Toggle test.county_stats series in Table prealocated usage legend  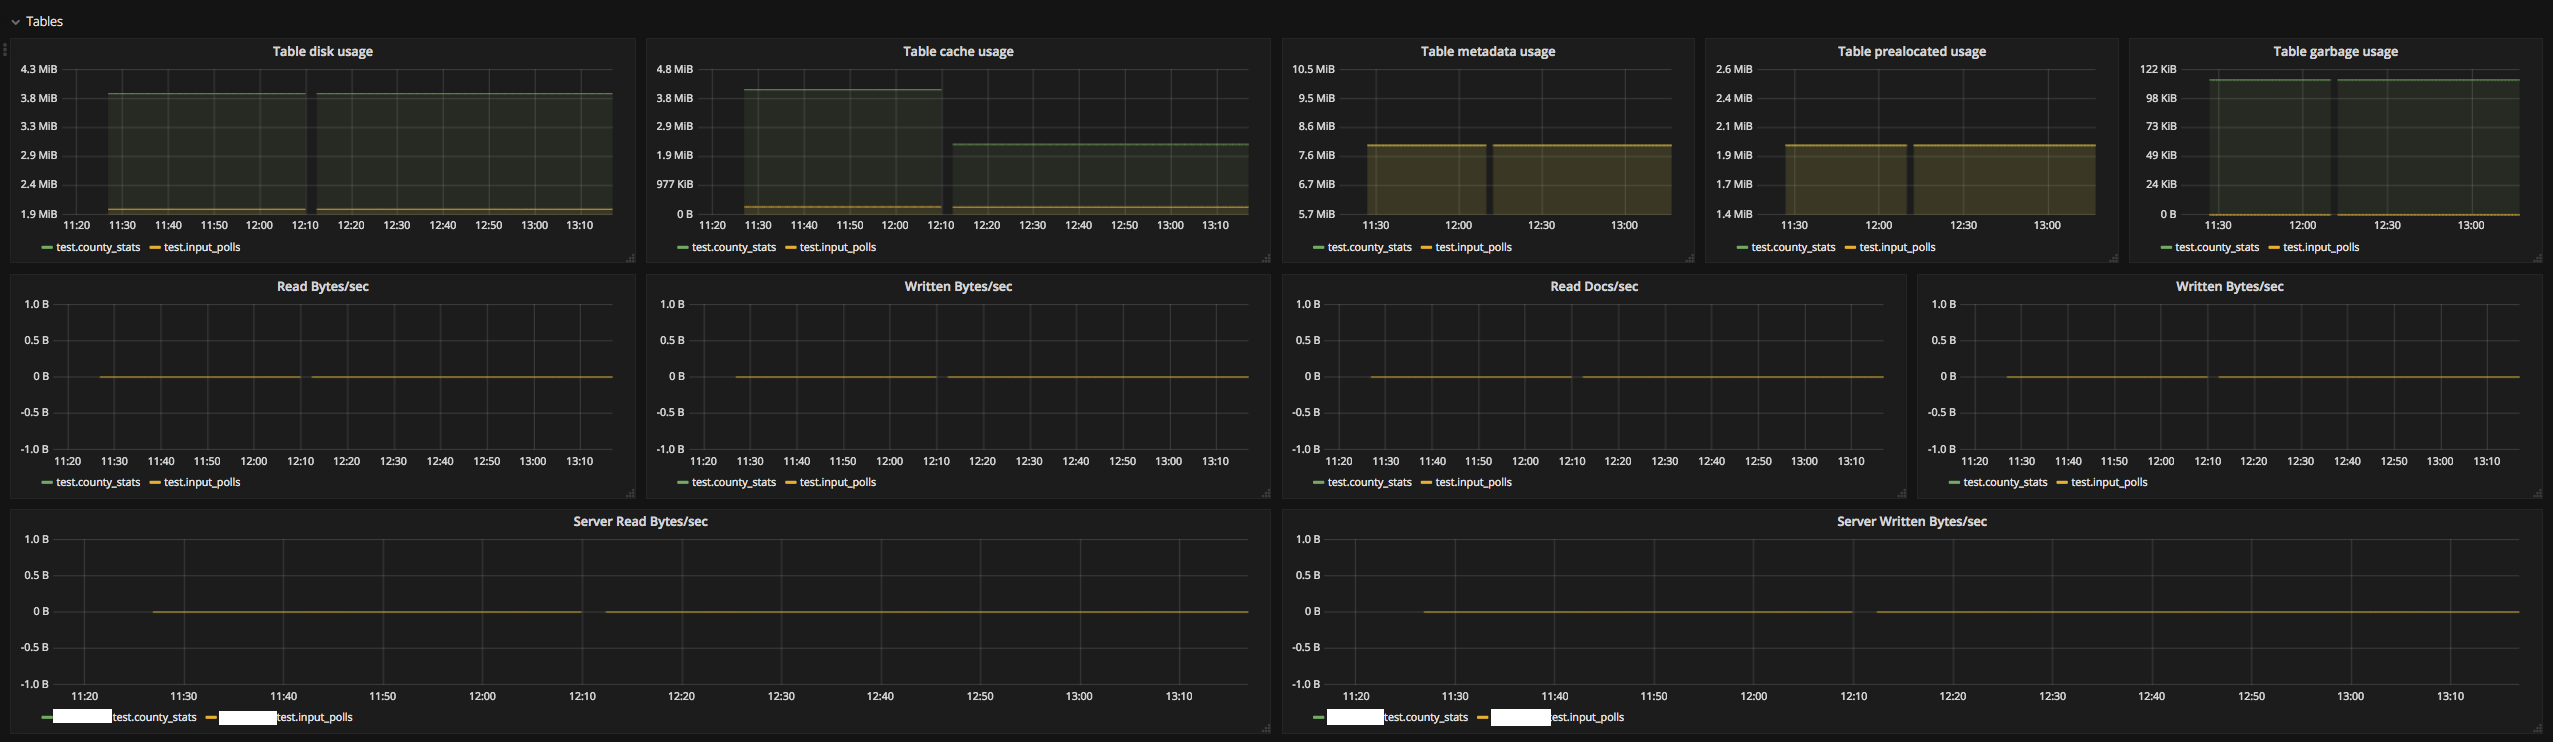[1794, 247]
